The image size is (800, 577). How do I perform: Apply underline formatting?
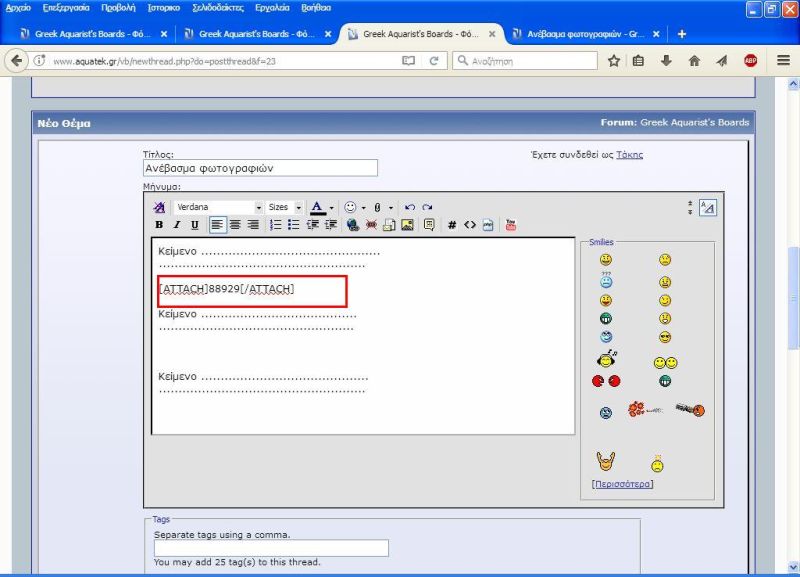[x=194, y=225]
